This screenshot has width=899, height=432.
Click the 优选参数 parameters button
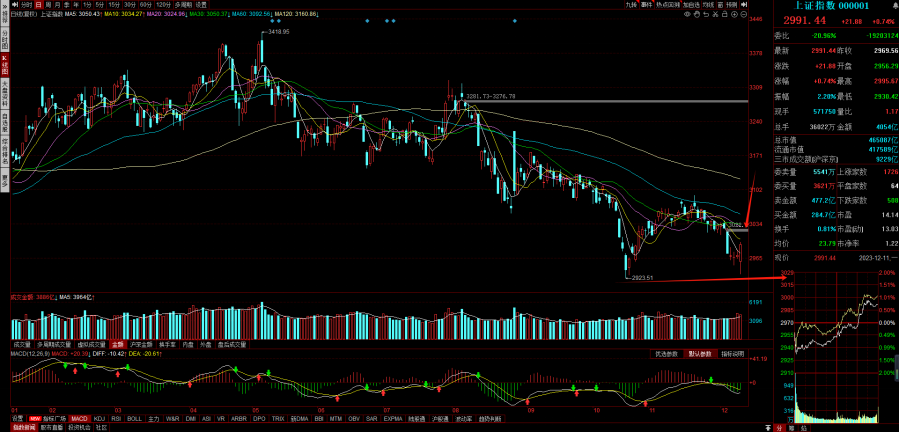point(667,354)
